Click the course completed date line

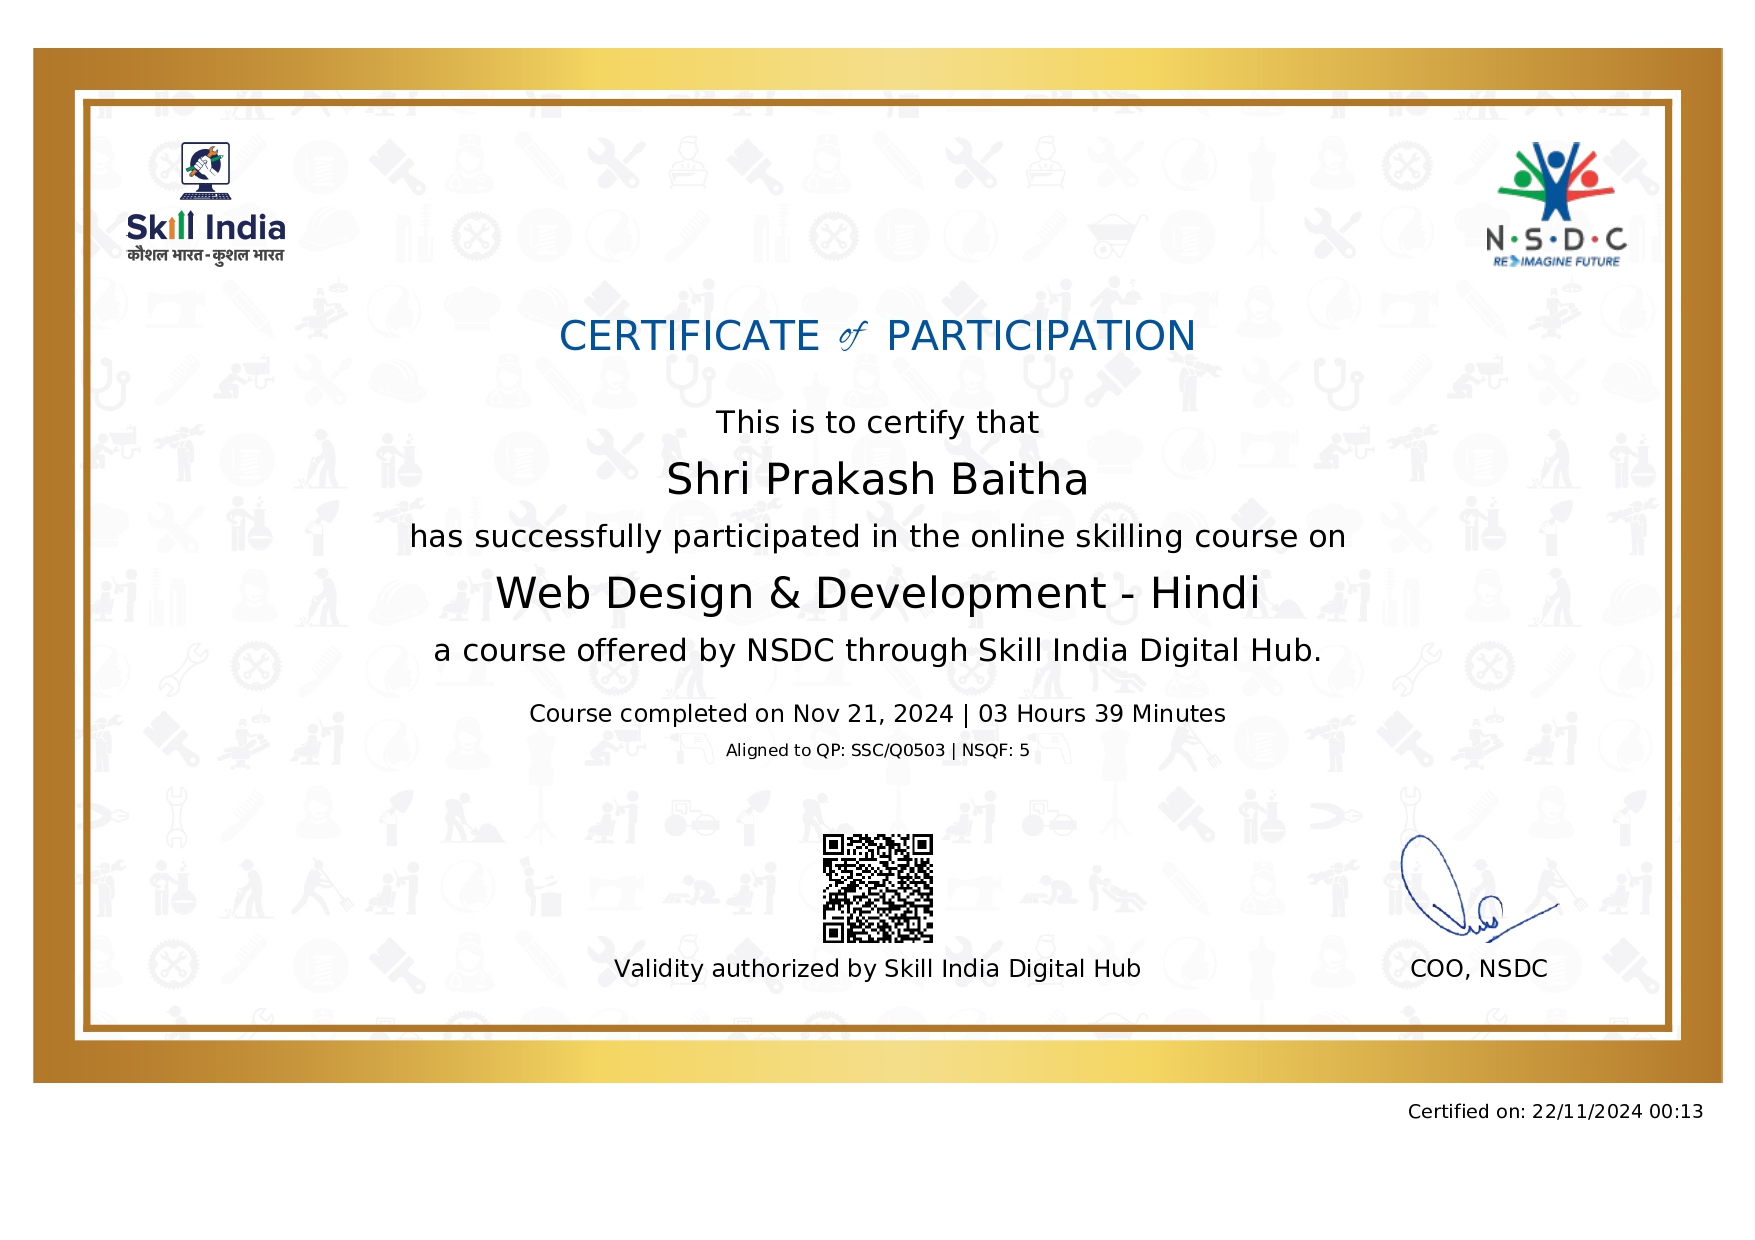877,713
